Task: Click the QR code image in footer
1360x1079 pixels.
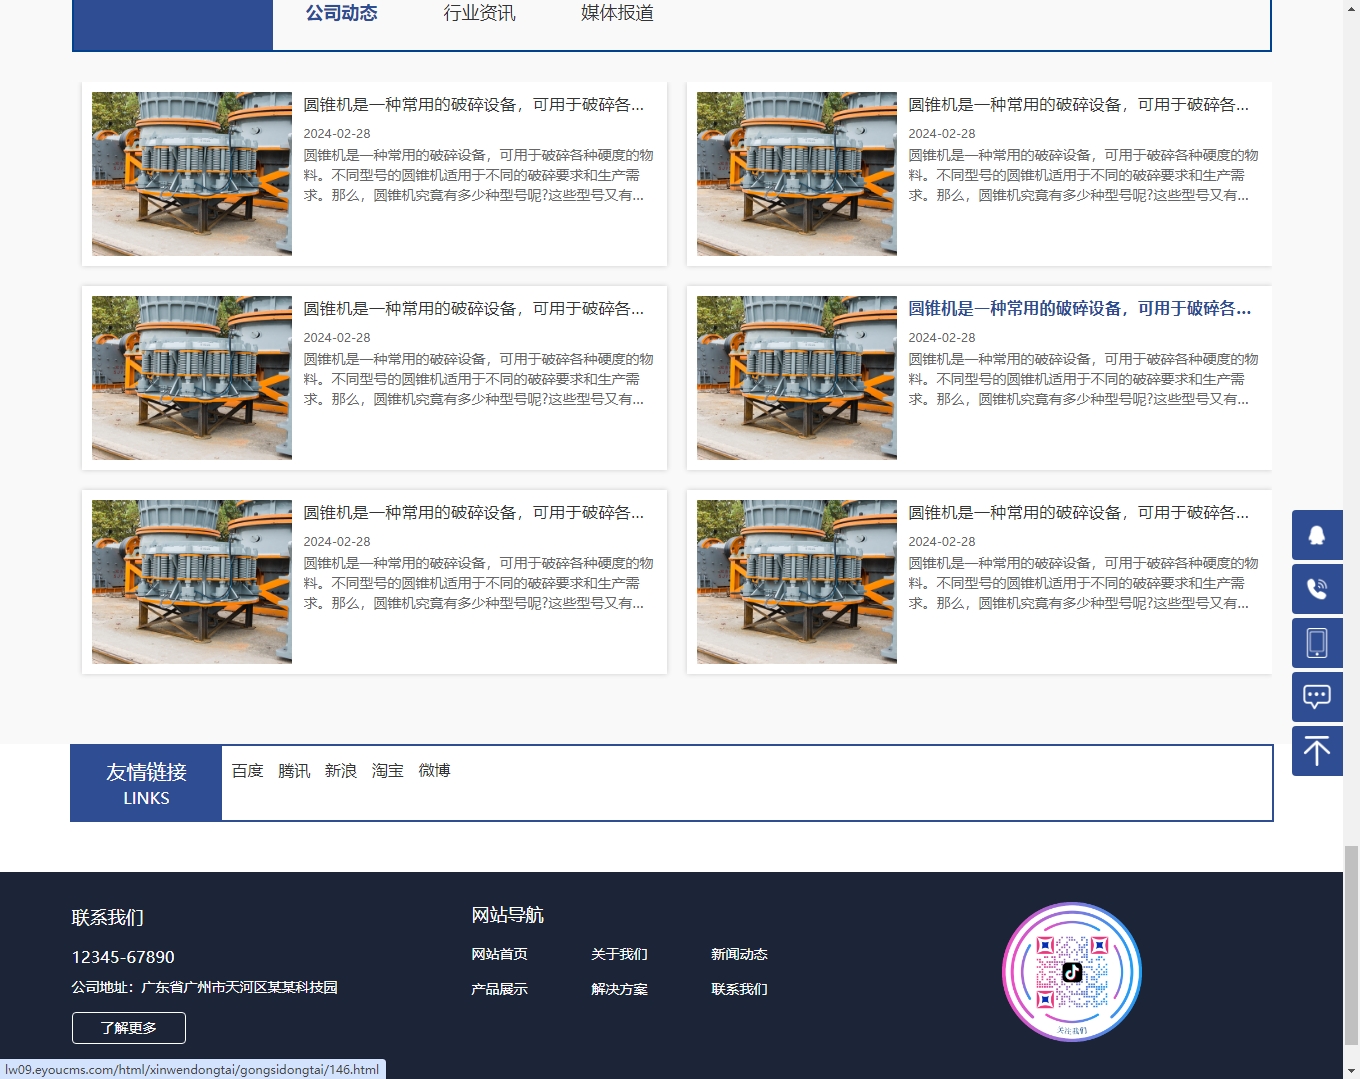Action: (1072, 972)
